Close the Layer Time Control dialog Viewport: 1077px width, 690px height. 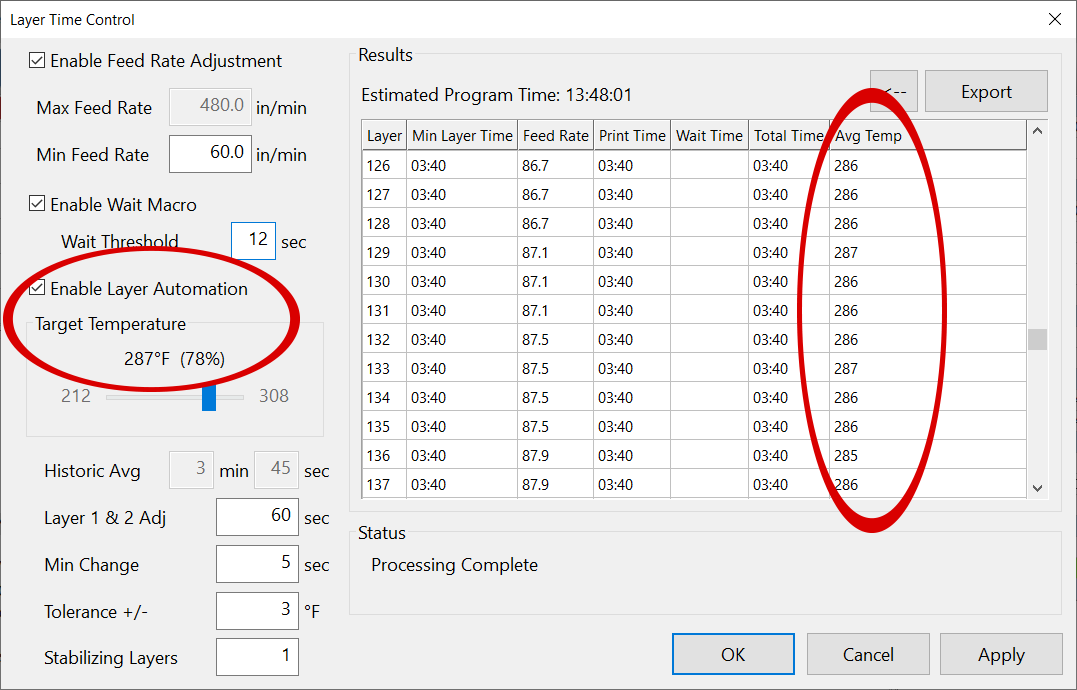click(x=1054, y=19)
